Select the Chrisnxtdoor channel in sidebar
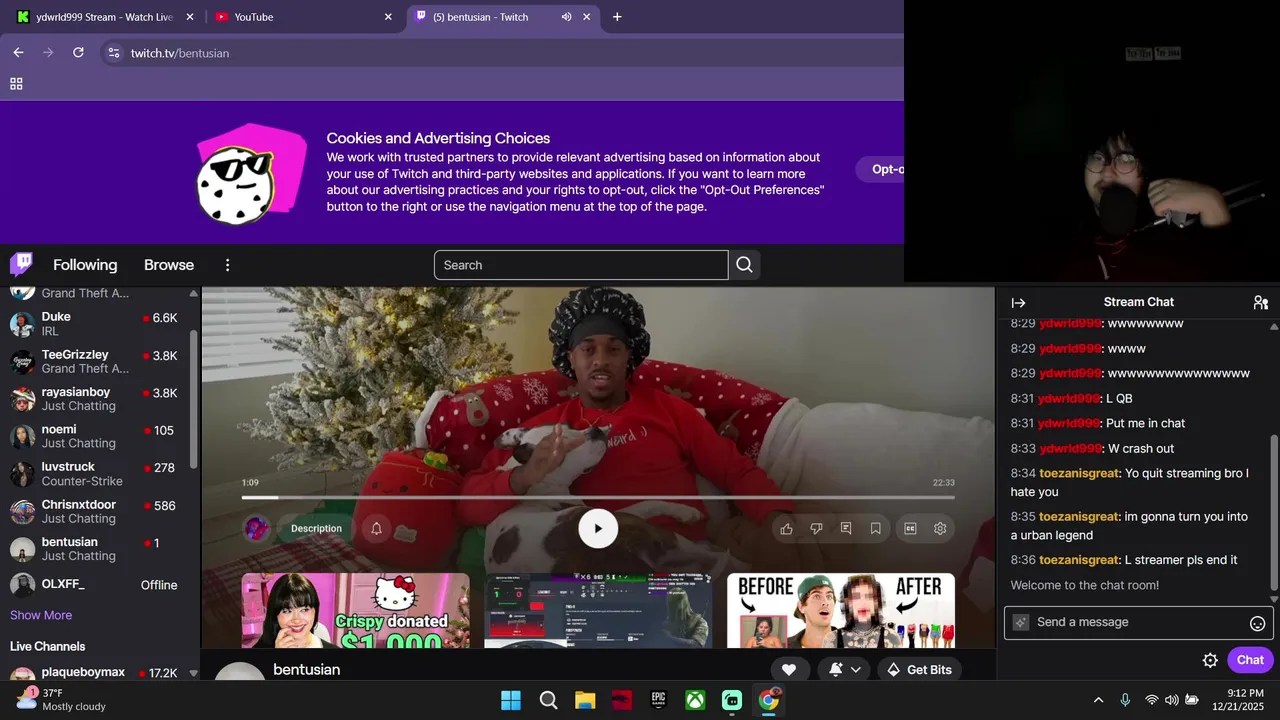This screenshot has width=1280, height=720. 95,512
